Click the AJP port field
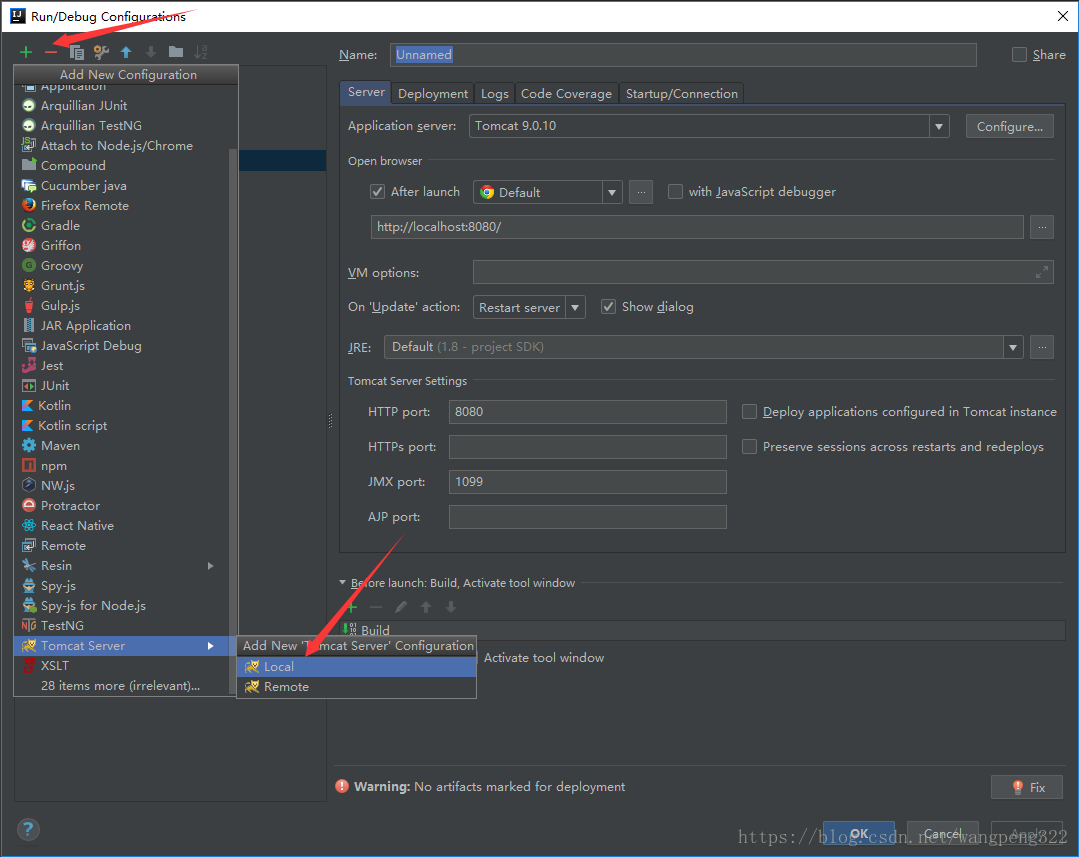Image resolution: width=1079 pixels, height=857 pixels. coord(588,517)
